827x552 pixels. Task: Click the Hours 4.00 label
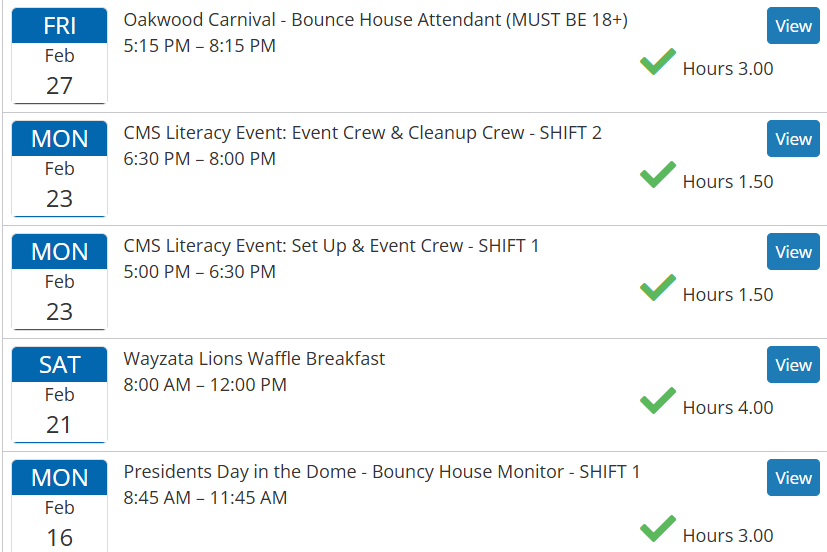tap(727, 408)
